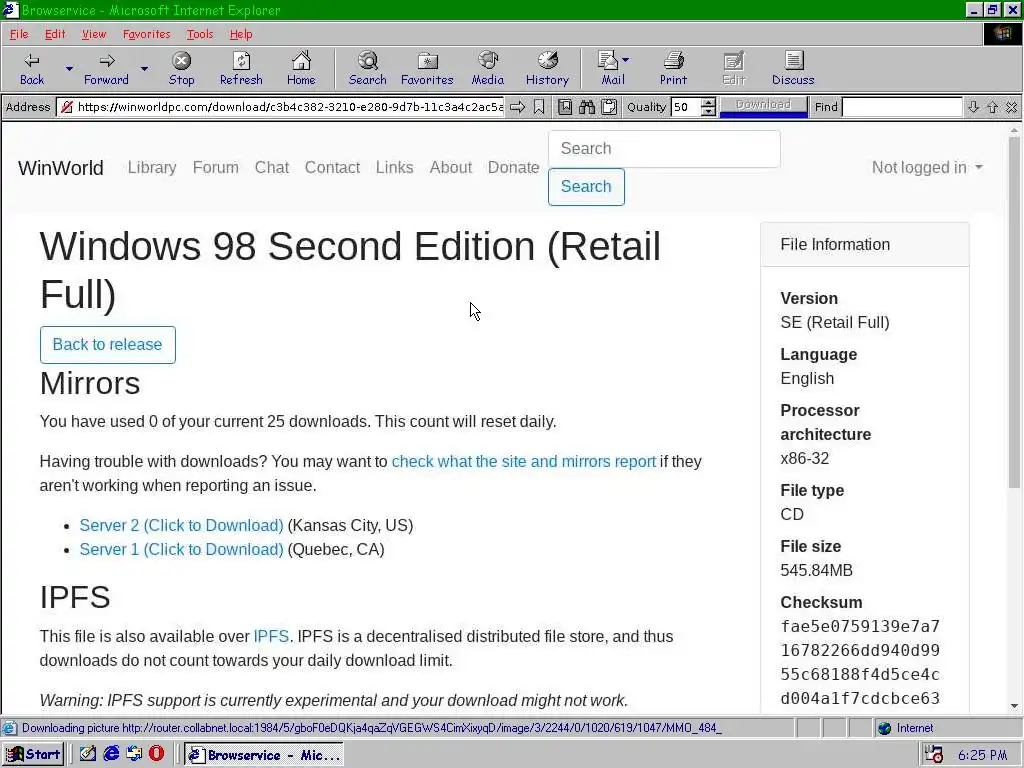1024x768 pixels.
Task: Increase Quality value with up stepper
Action: click(x=709, y=103)
